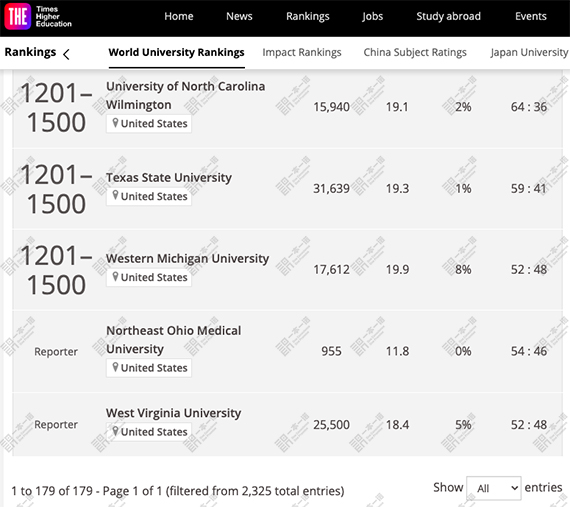Open University of North Carolina Wilmington link
Image resolution: width=570 pixels, height=507 pixels.
pos(185,96)
